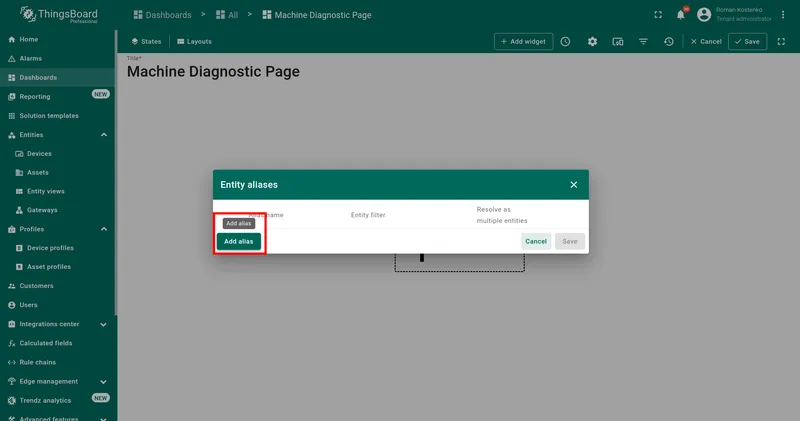Go to Dashboards breadcrumb

click(x=162, y=15)
